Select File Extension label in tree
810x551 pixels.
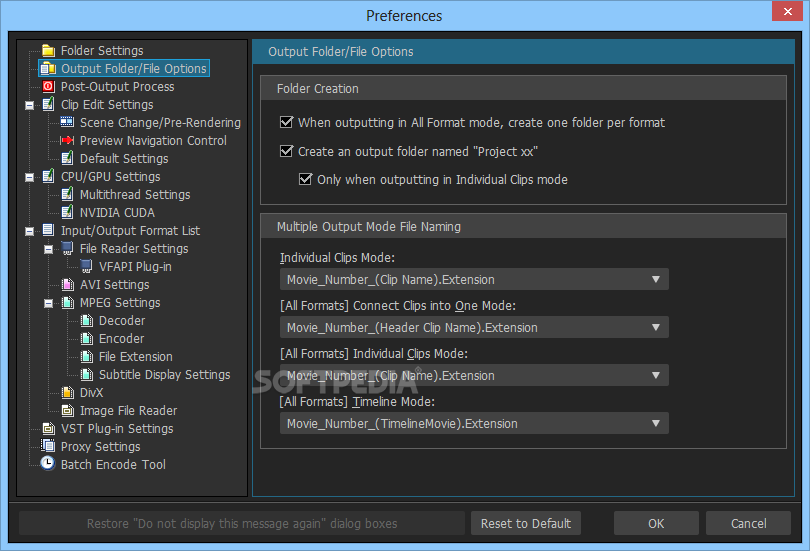[x=135, y=357]
